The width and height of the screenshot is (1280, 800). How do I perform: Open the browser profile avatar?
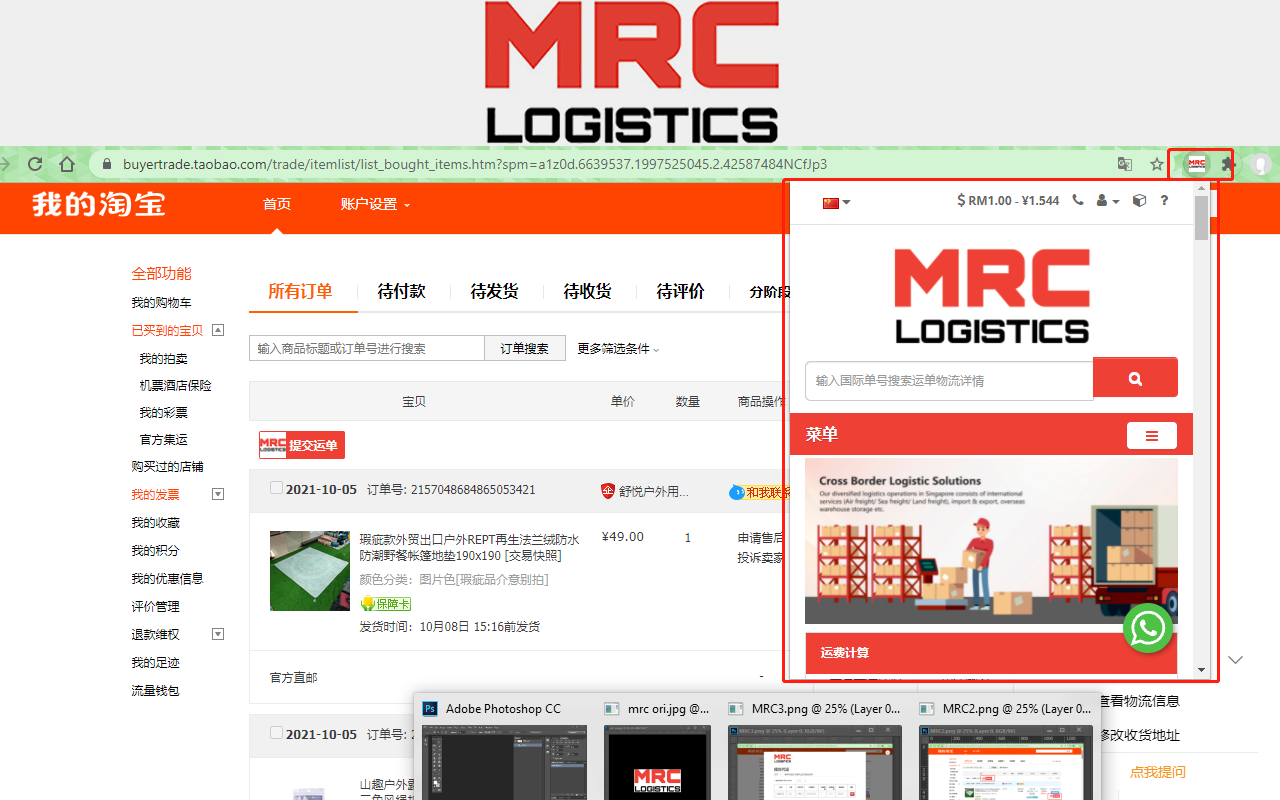pyautogui.click(x=1262, y=164)
